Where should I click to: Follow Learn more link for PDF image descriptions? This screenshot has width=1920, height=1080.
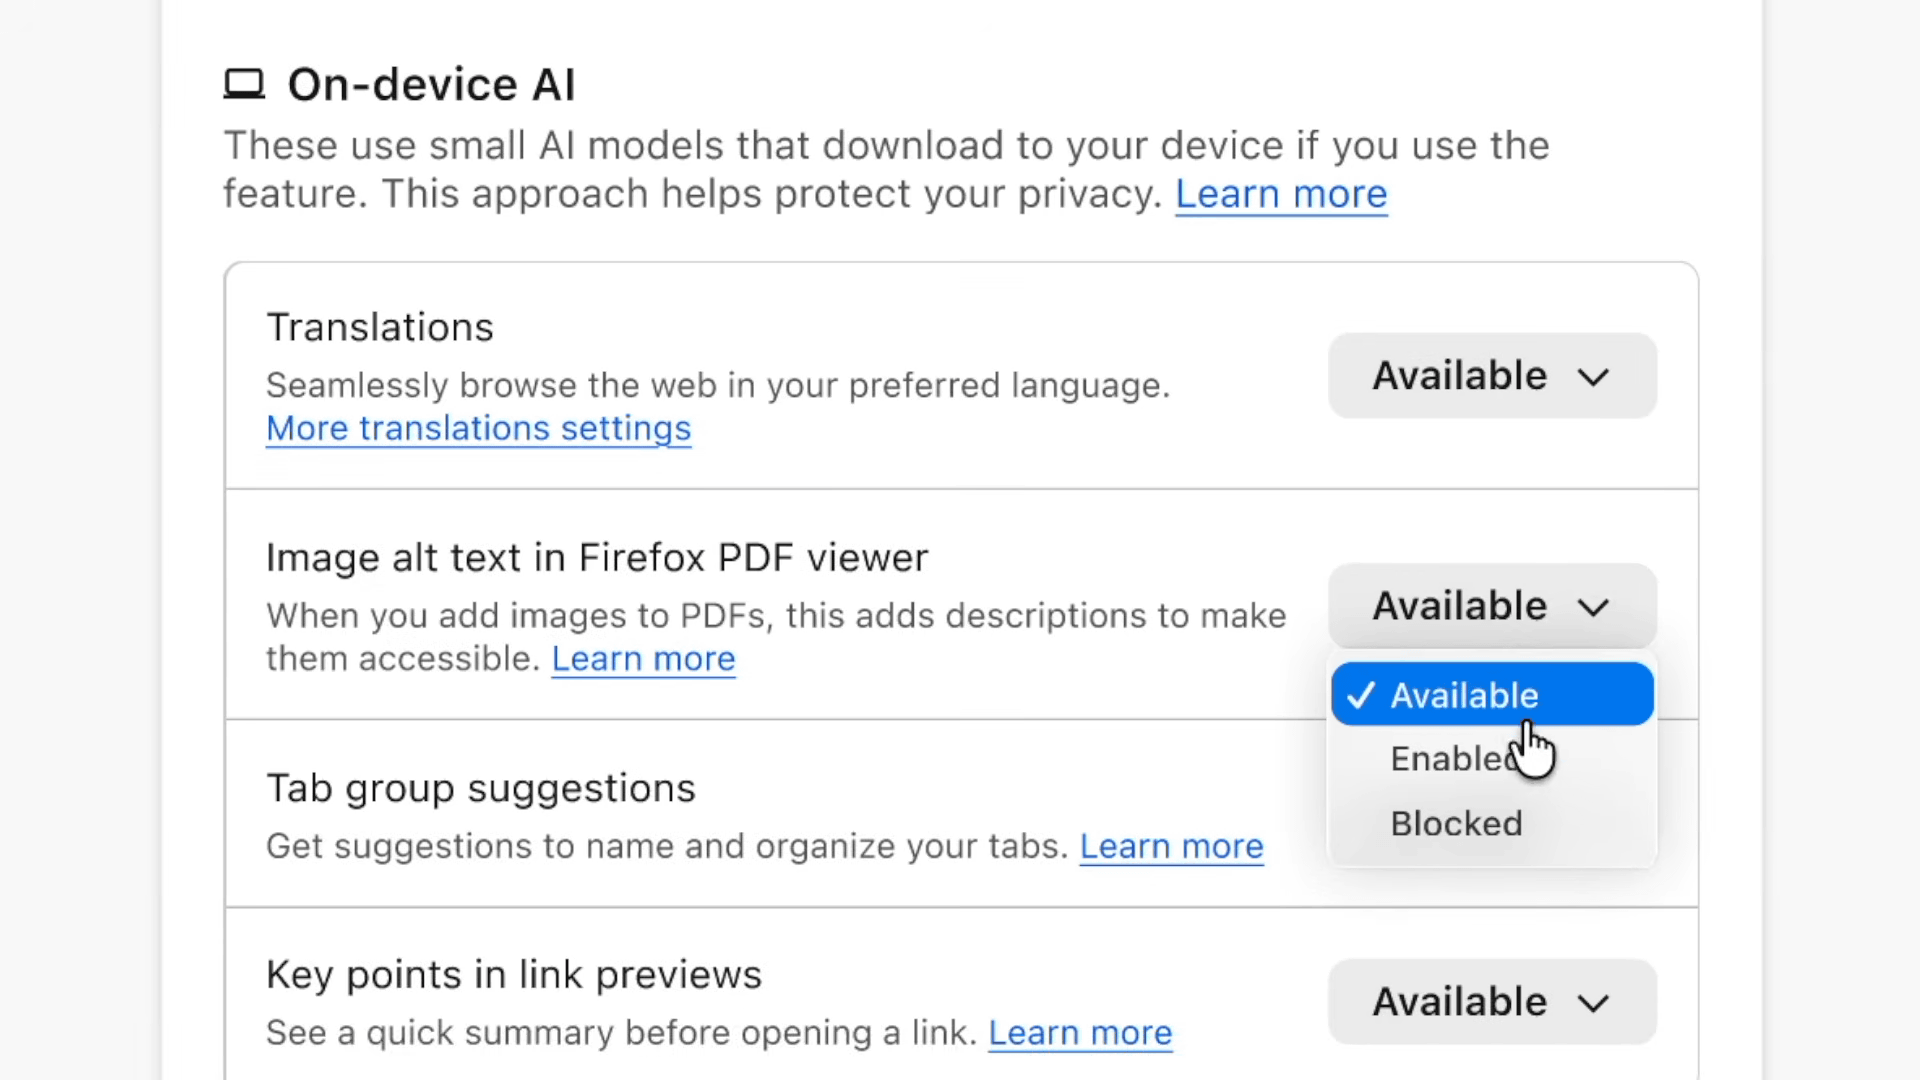click(x=643, y=659)
